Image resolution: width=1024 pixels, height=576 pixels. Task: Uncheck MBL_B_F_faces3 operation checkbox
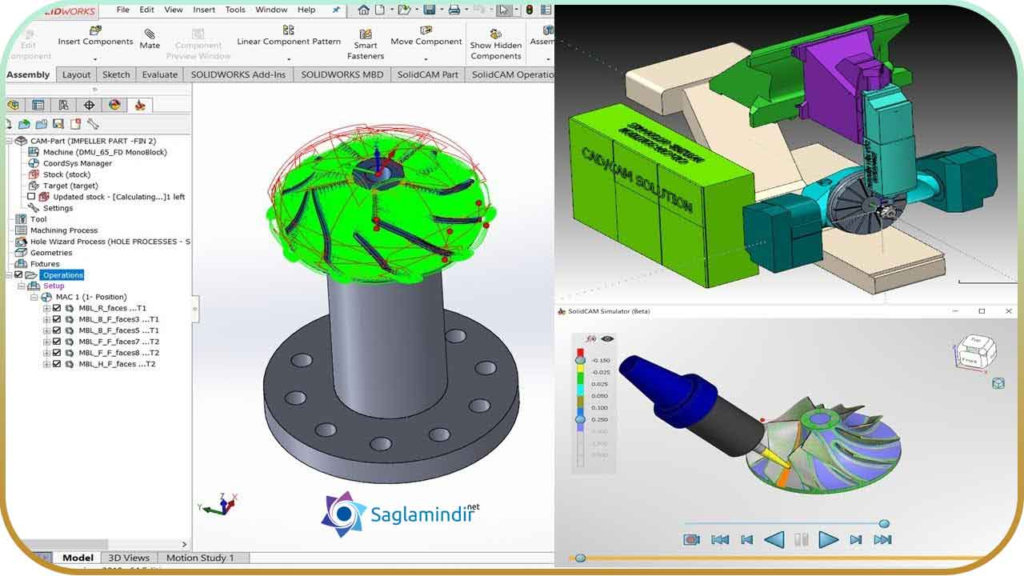pyautogui.click(x=57, y=319)
